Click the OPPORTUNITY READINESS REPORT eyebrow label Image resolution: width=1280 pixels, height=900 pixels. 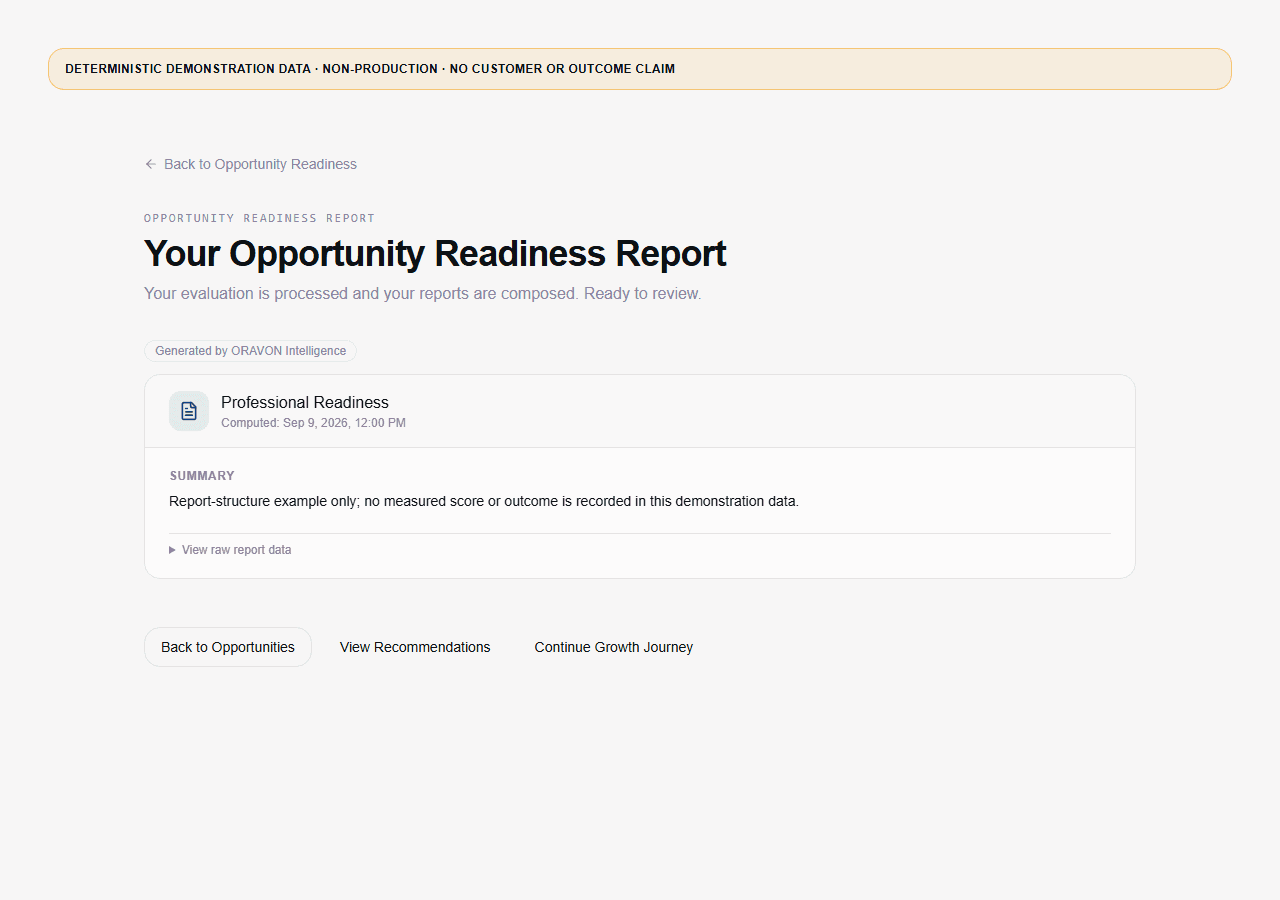[x=259, y=218]
